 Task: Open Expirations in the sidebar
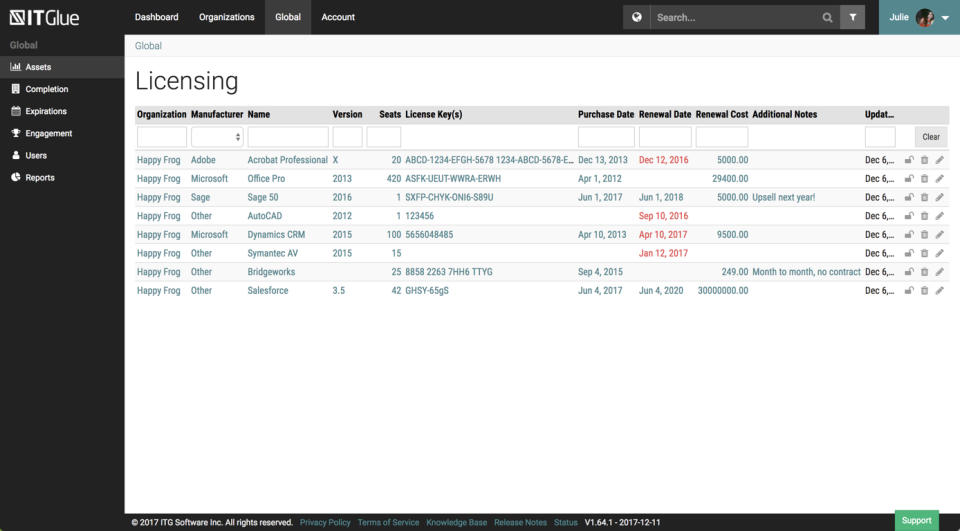(62, 111)
